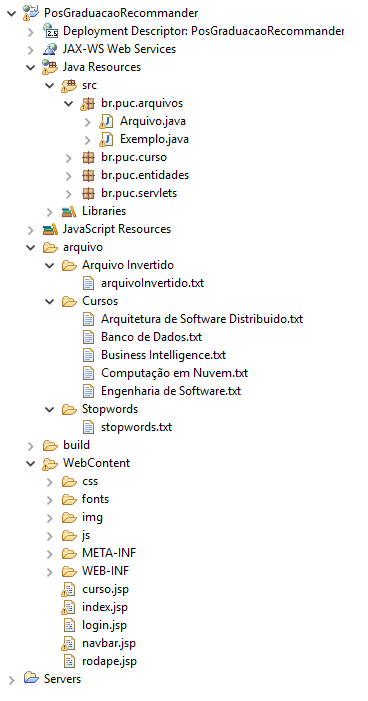Screen dimensions: 368x701
Task: Click the JAX-WS Web Services icon
Action: (50, 49)
